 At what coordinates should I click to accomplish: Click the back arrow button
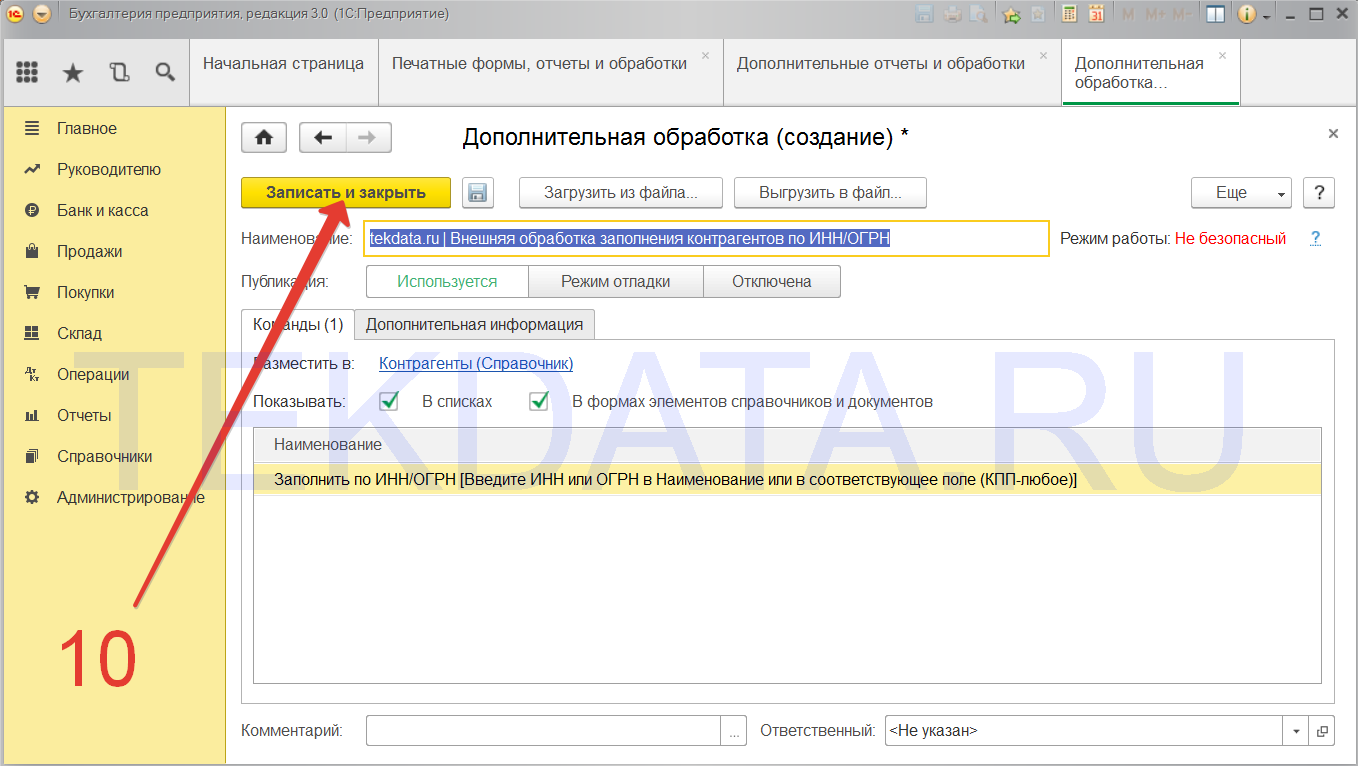322,138
